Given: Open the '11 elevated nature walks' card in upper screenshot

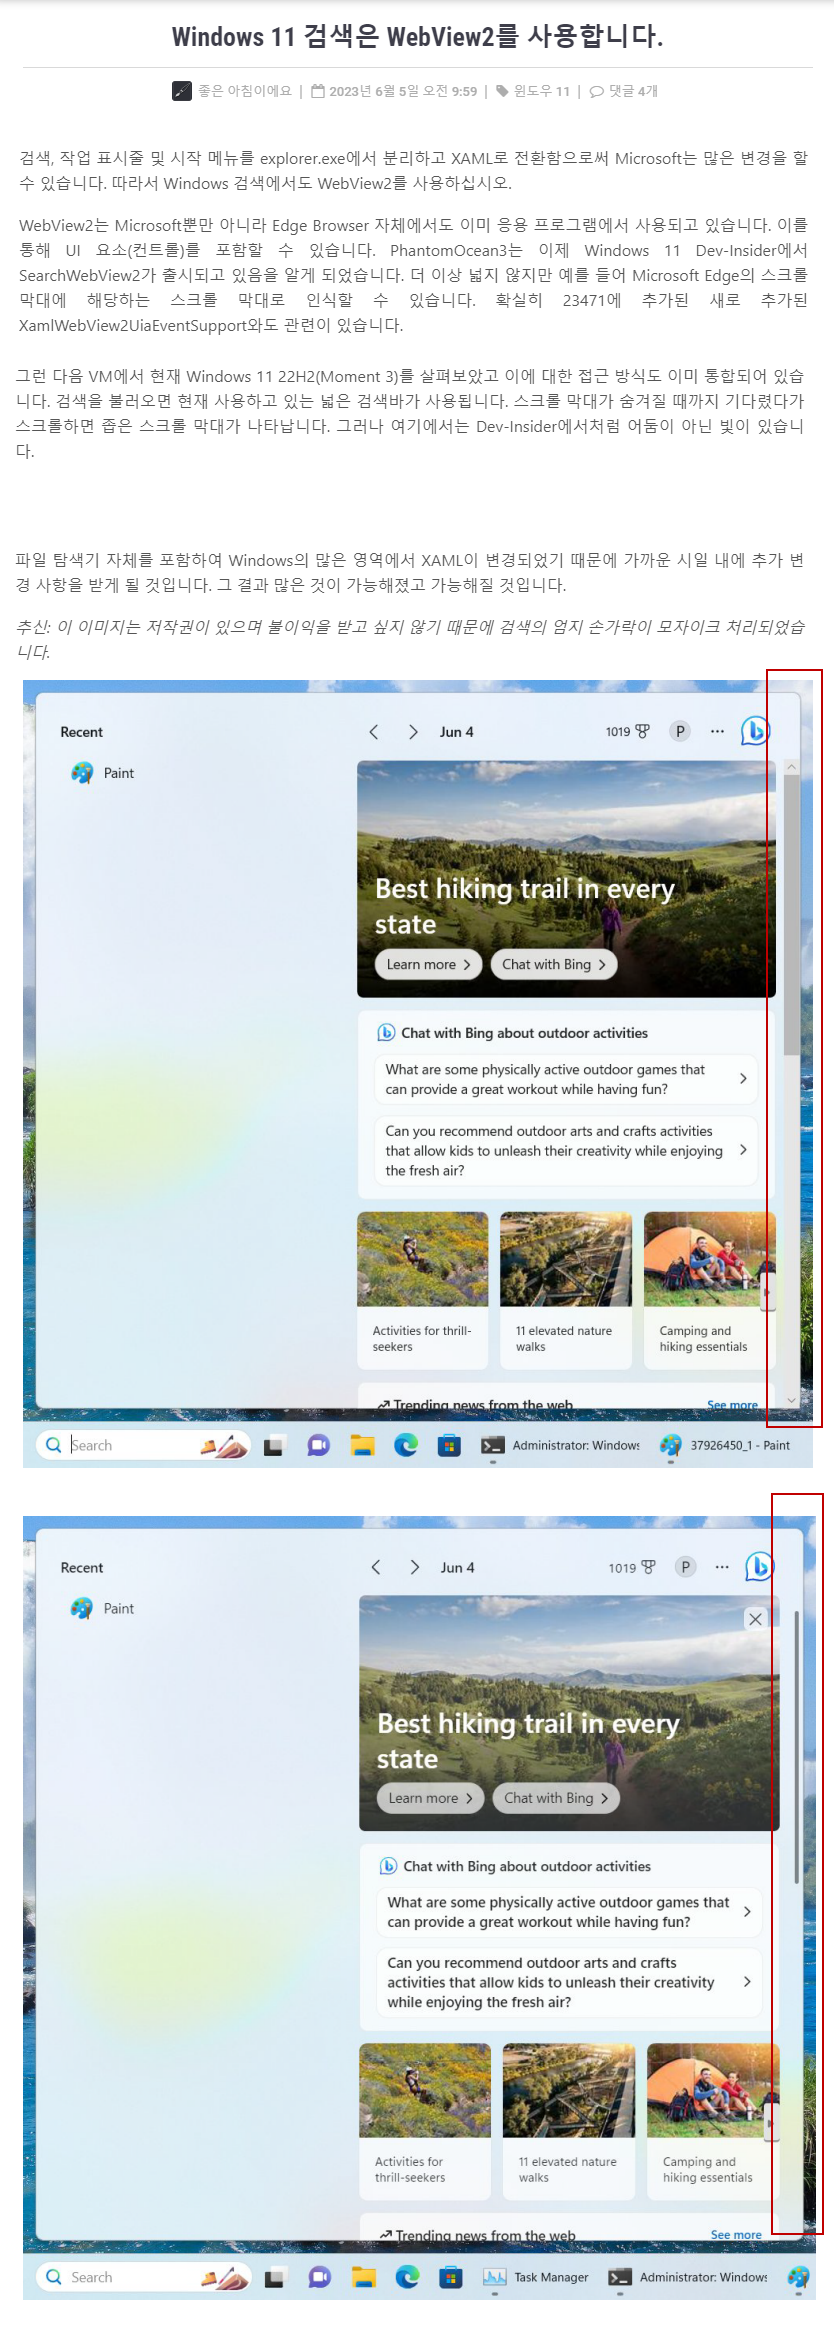Looking at the screenshot, I should click(x=566, y=1290).
